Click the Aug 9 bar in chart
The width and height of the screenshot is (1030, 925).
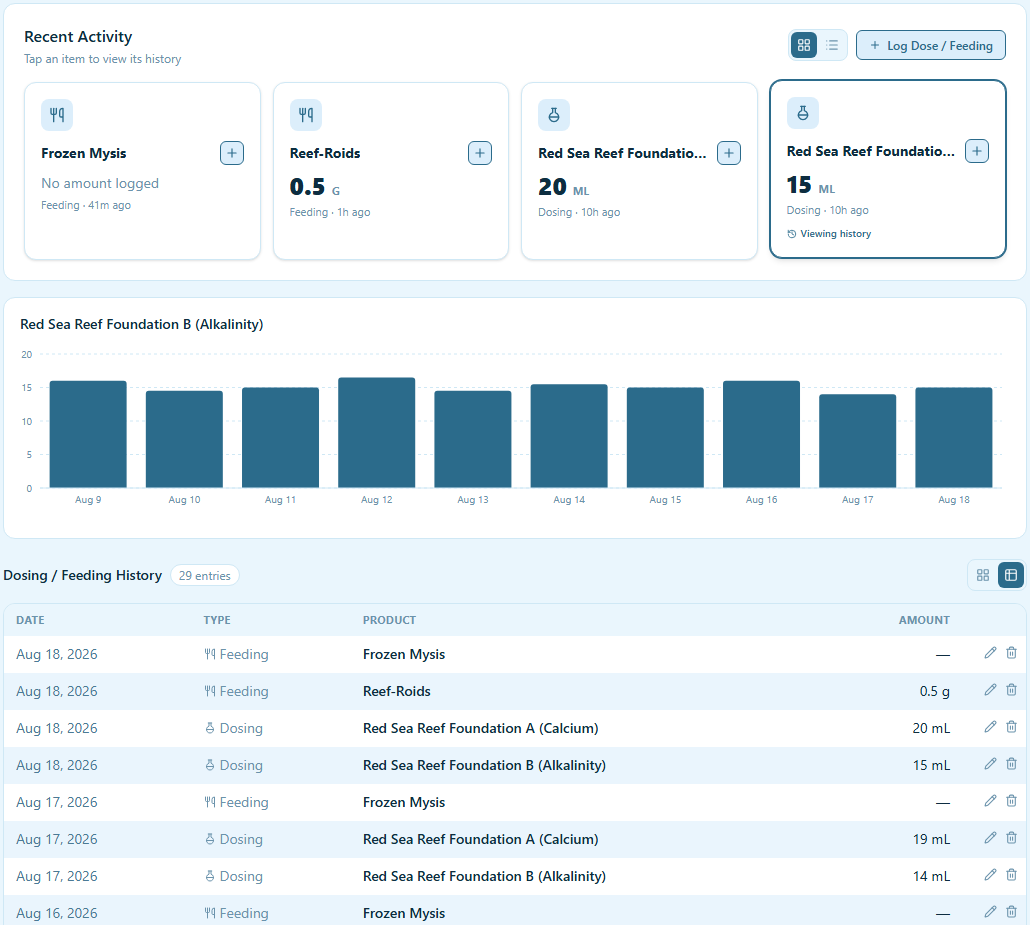coord(88,434)
